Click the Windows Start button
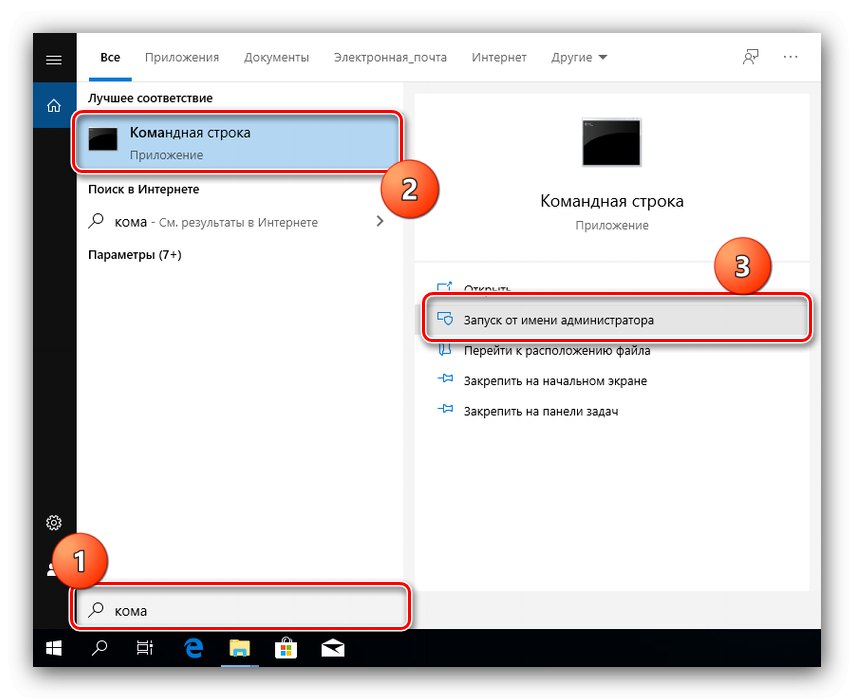 tap(54, 648)
